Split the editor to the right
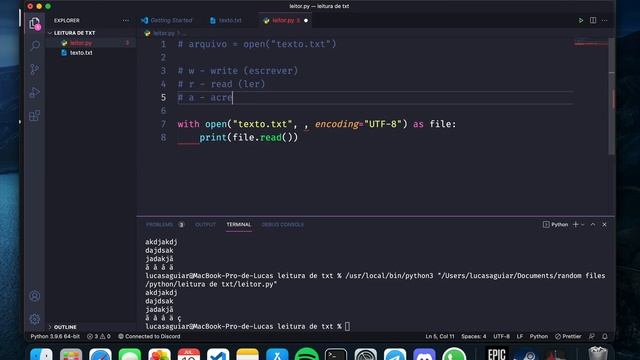 [x=593, y=20]
